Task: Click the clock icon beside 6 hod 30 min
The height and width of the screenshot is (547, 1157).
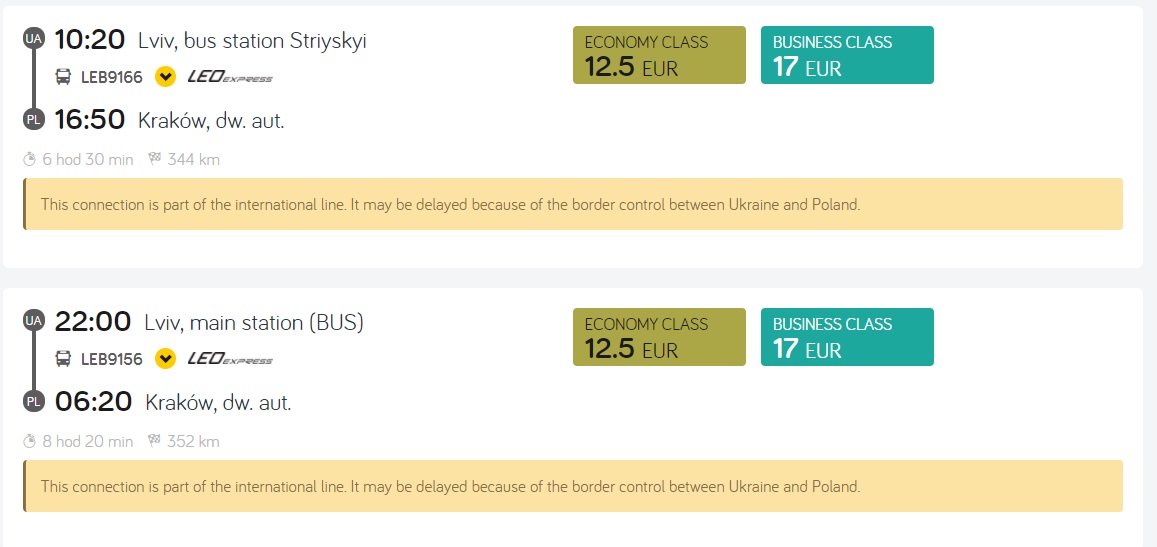Action: click(30, 159)
